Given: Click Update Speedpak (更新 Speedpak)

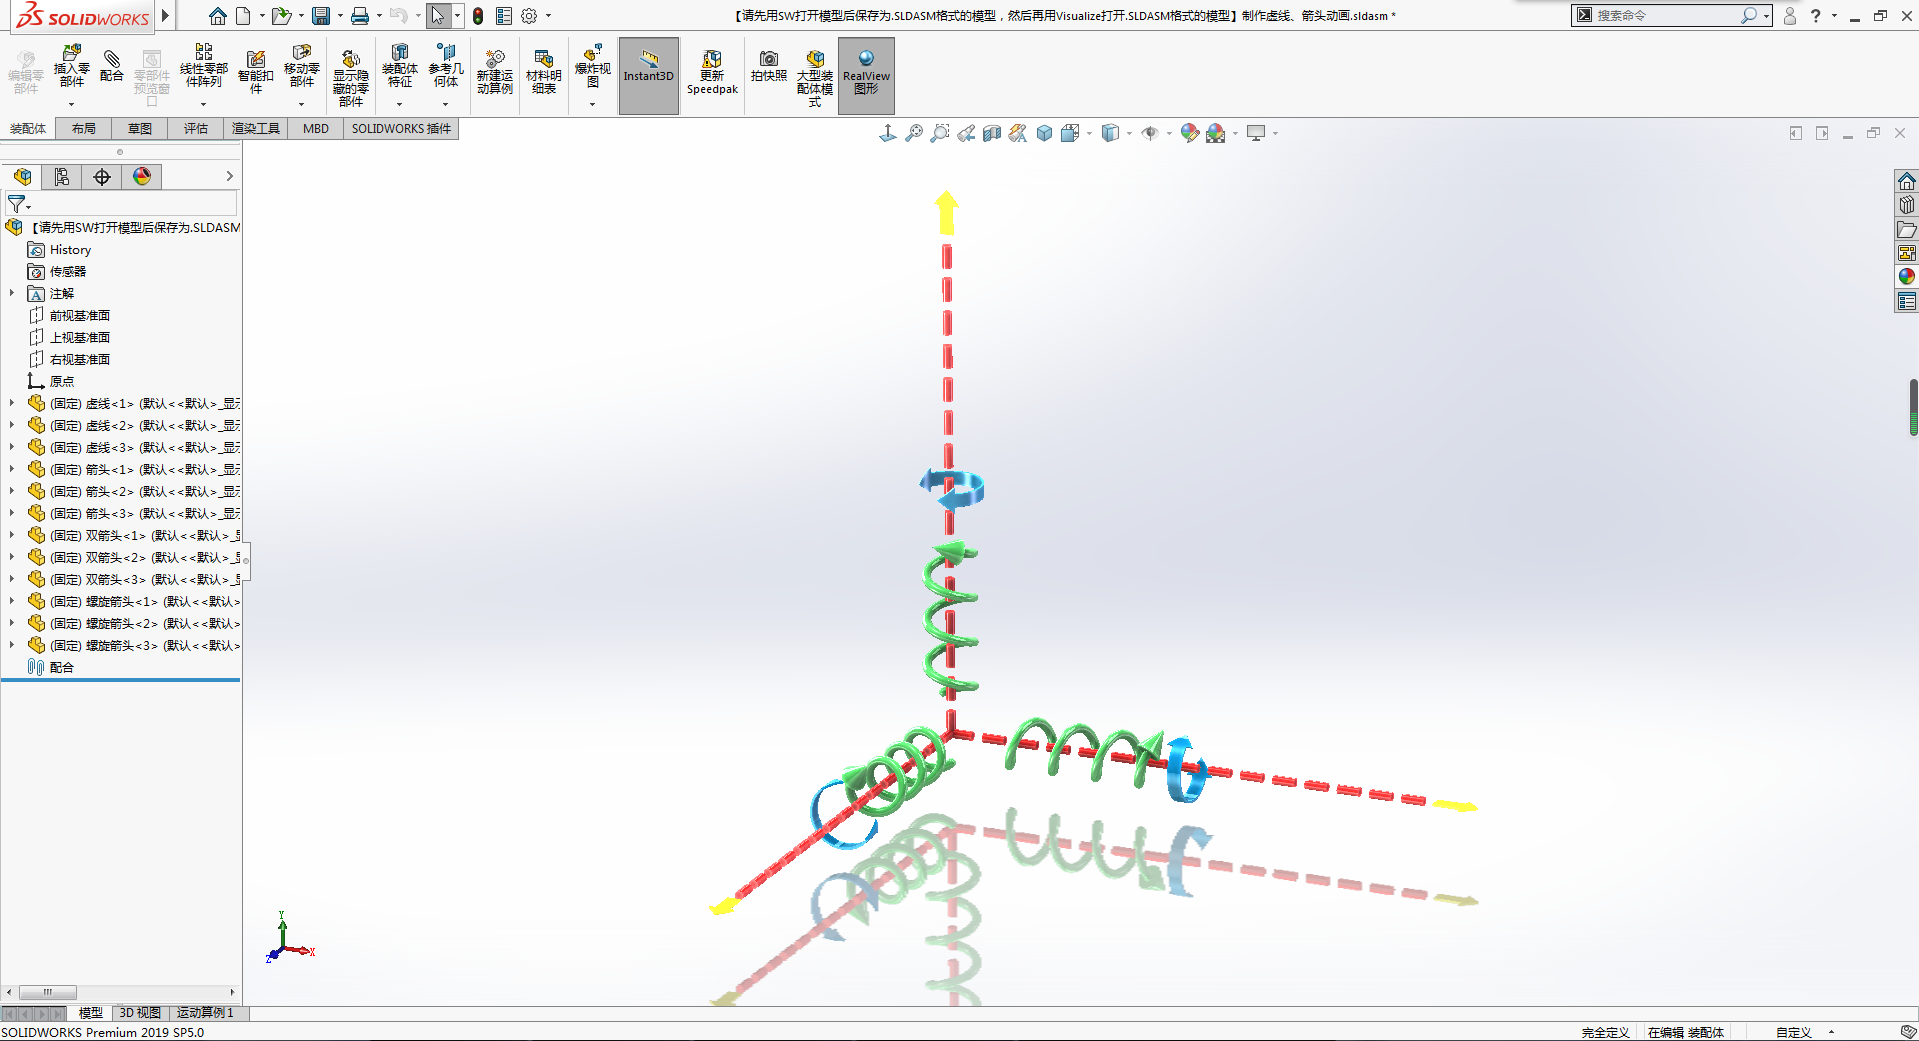Looking at the screenshot, I should [712, 72].
